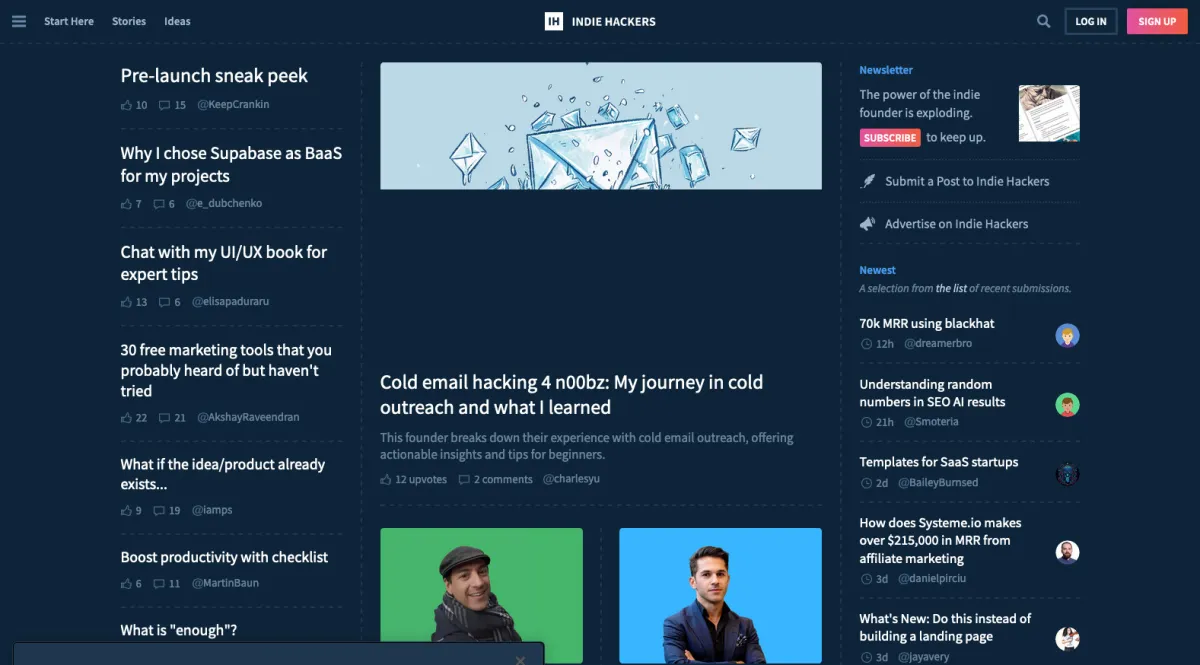The image size is (1200, 665).
Task: Open dreamerbro's avatar image
Action: tap(1067, 335)
